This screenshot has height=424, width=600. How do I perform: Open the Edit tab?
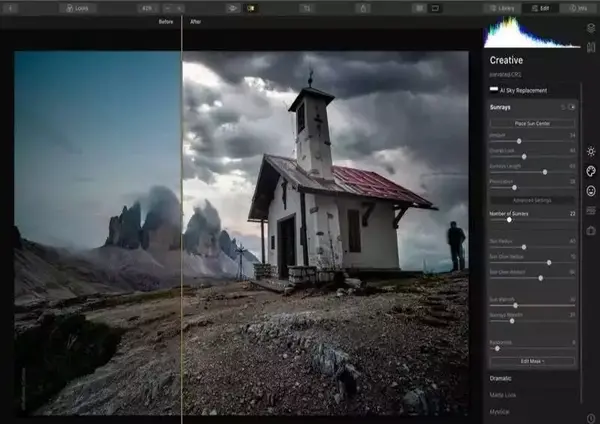pyautogui.click(x=541, y=8)
